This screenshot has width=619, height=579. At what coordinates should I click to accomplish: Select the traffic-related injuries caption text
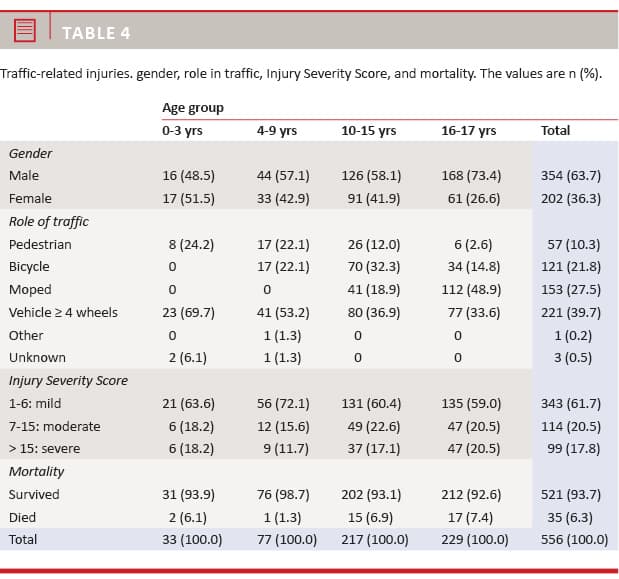(x=301, y=75)
